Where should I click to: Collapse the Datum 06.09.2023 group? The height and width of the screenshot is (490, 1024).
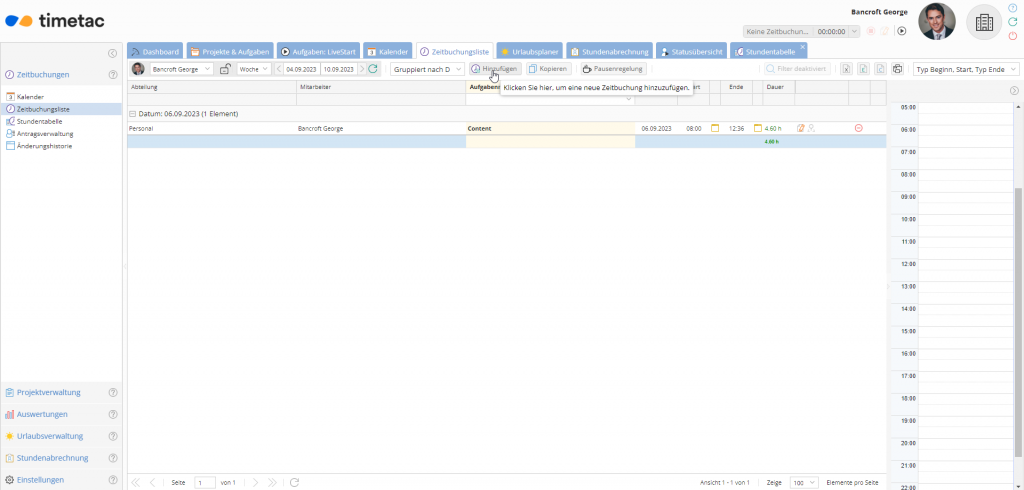132,114
